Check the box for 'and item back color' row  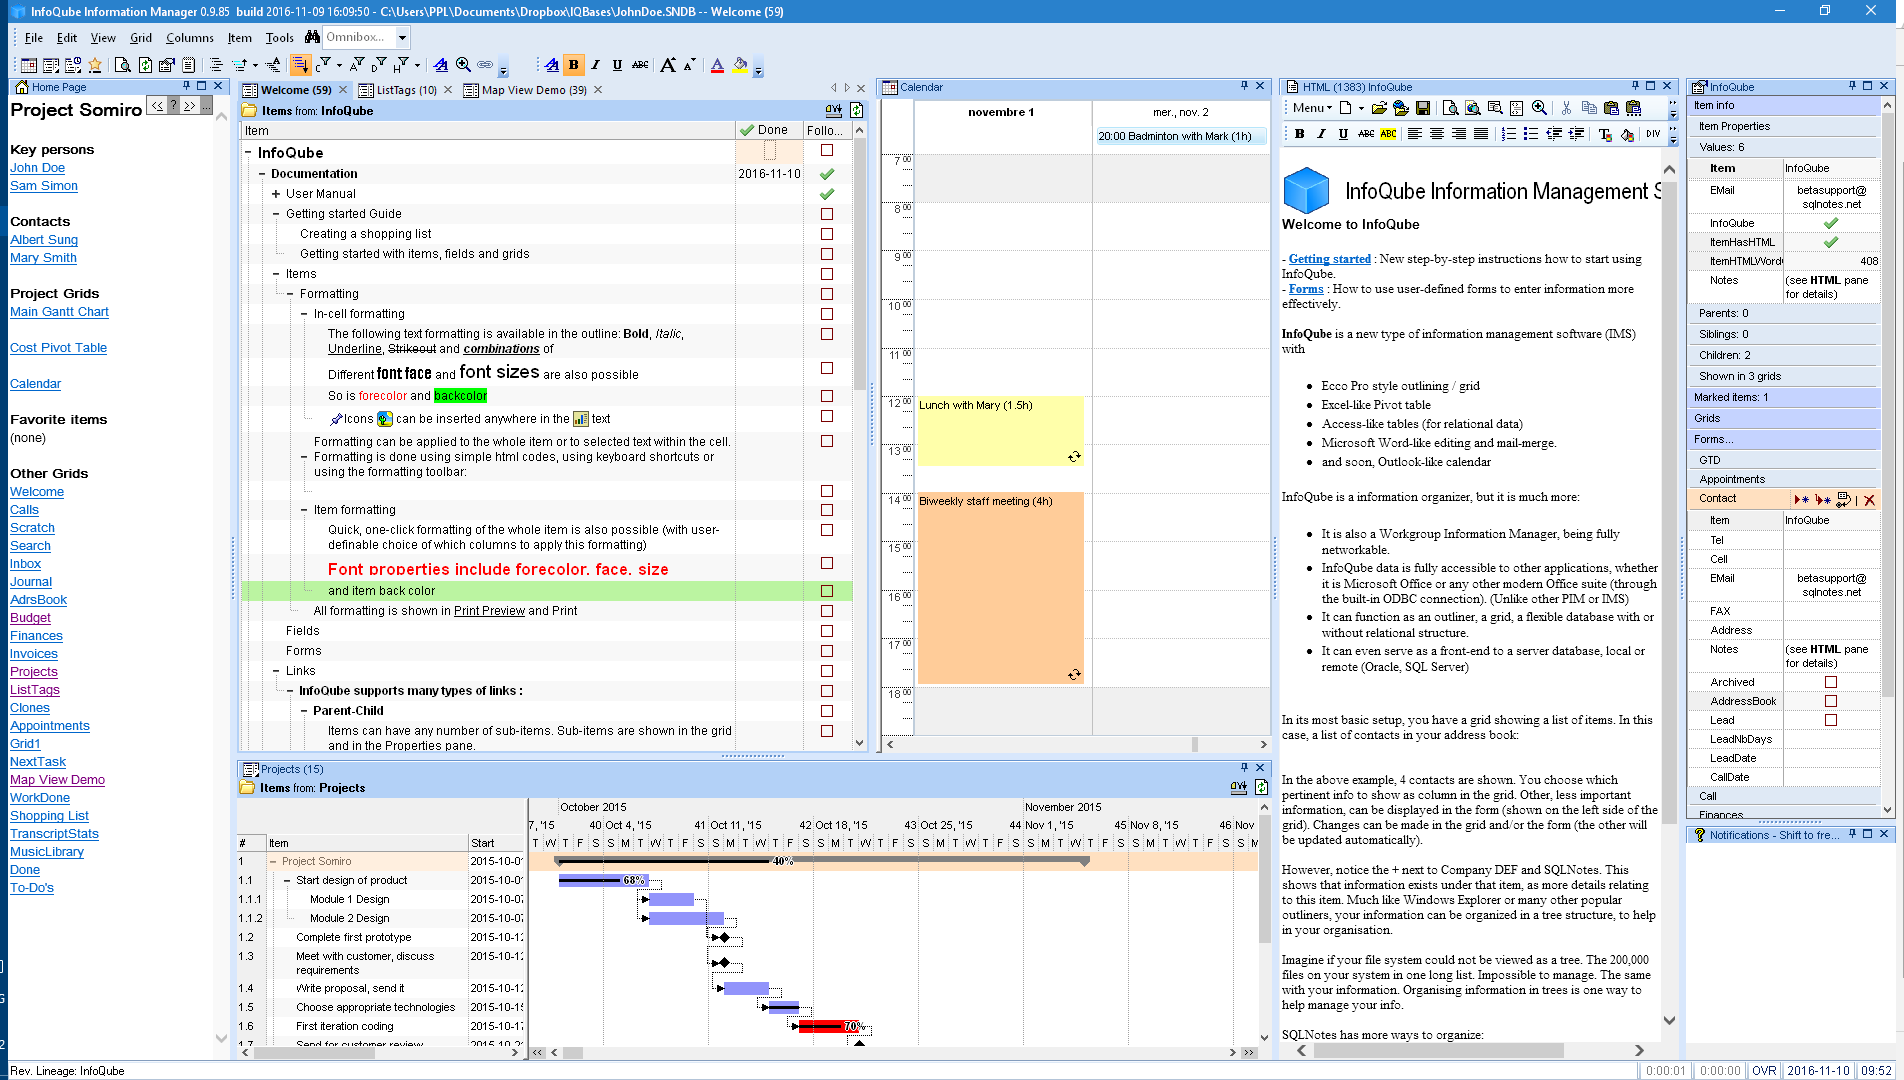tap(827, 591)
